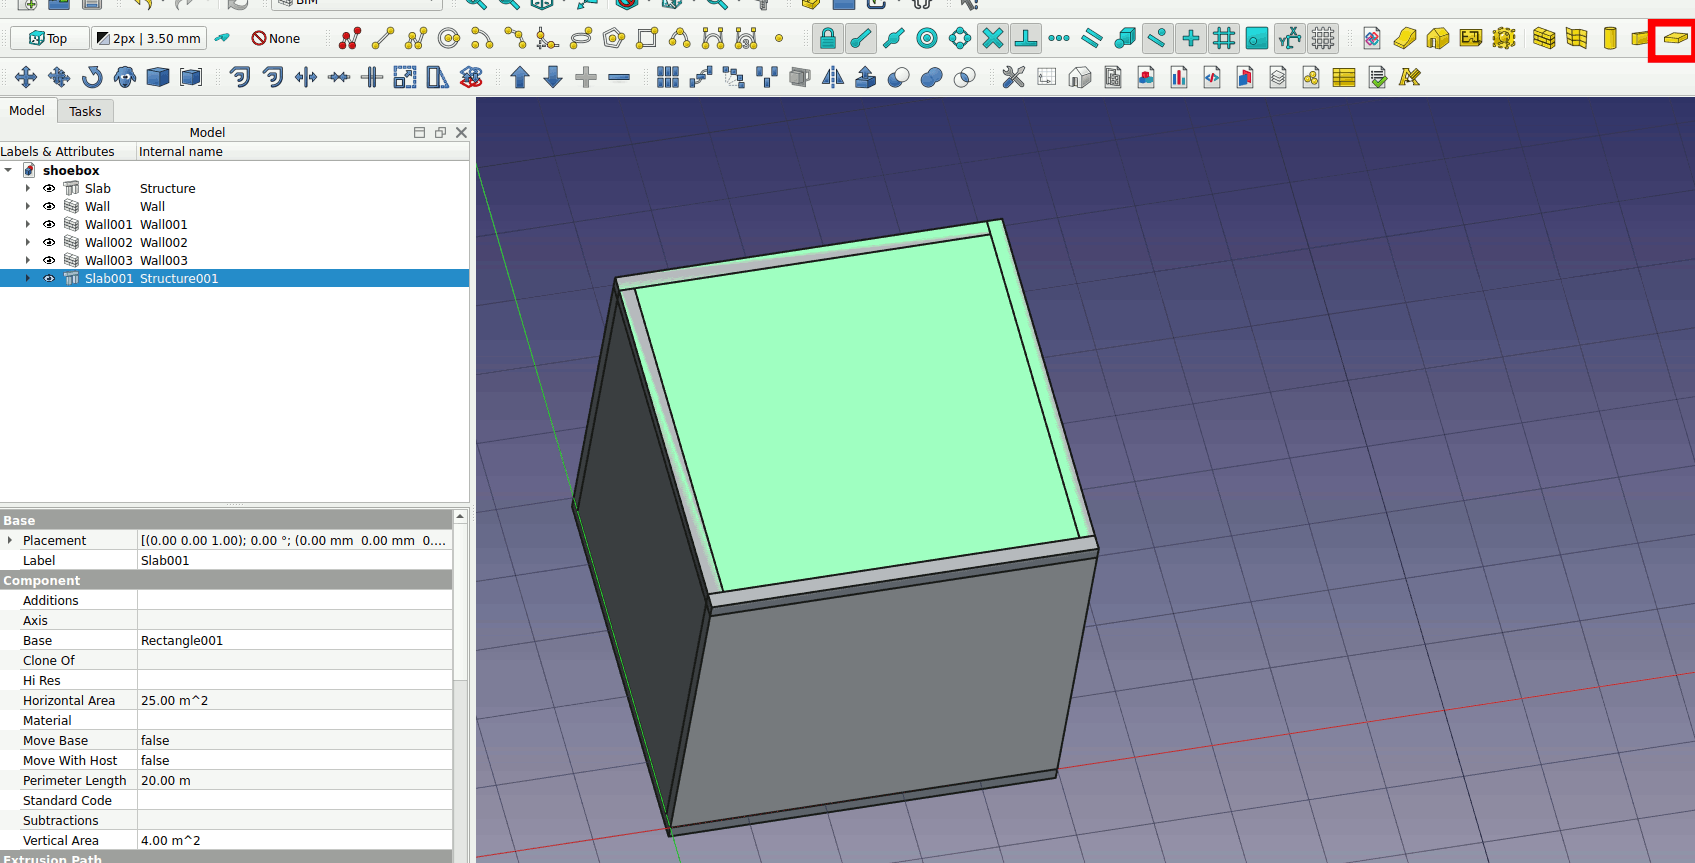Hide the Wall002 object via eye icon
Screen dimensions: 1695x863
tap(49, 243)
